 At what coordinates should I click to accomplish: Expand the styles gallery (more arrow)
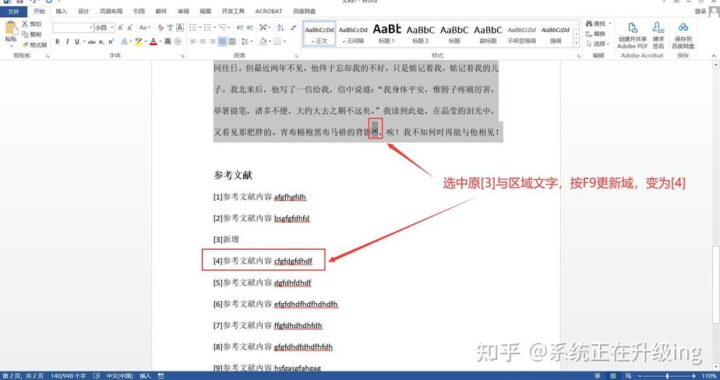point(577,43)
